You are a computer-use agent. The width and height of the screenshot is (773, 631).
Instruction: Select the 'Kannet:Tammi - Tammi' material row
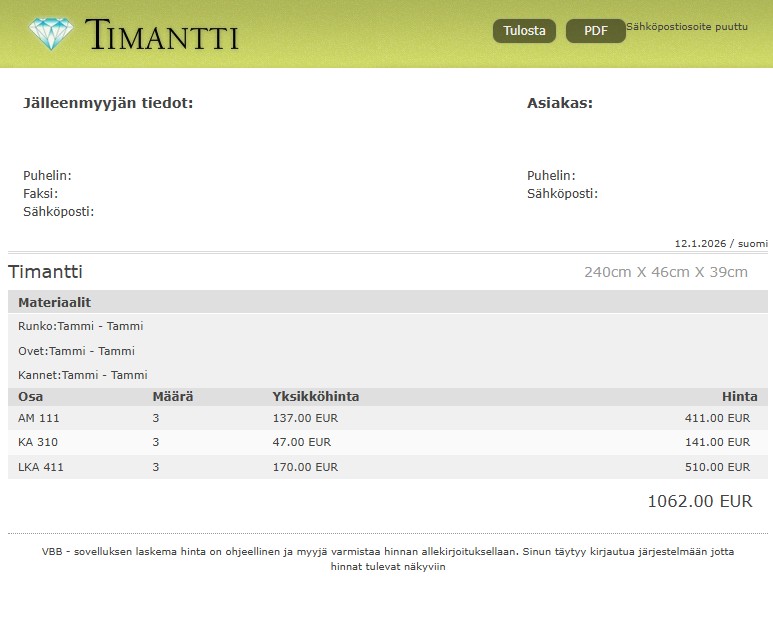[83, 375]
